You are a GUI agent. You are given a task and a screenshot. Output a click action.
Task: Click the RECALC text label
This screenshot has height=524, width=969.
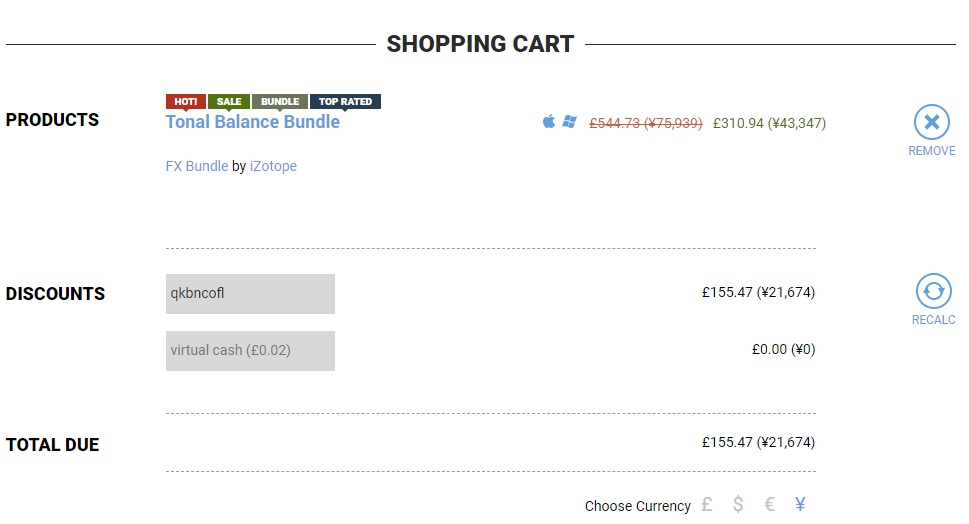933,319
